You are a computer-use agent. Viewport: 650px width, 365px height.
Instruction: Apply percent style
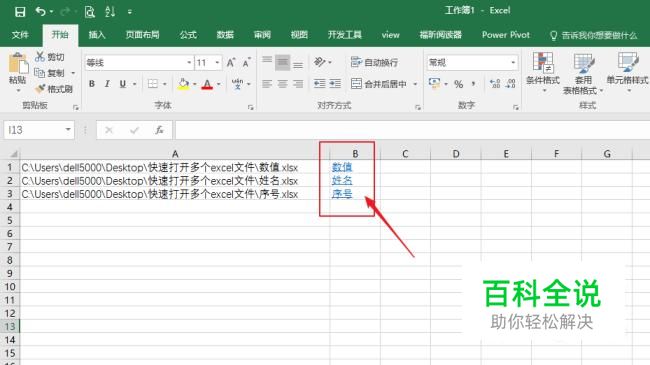coord(458,84)
